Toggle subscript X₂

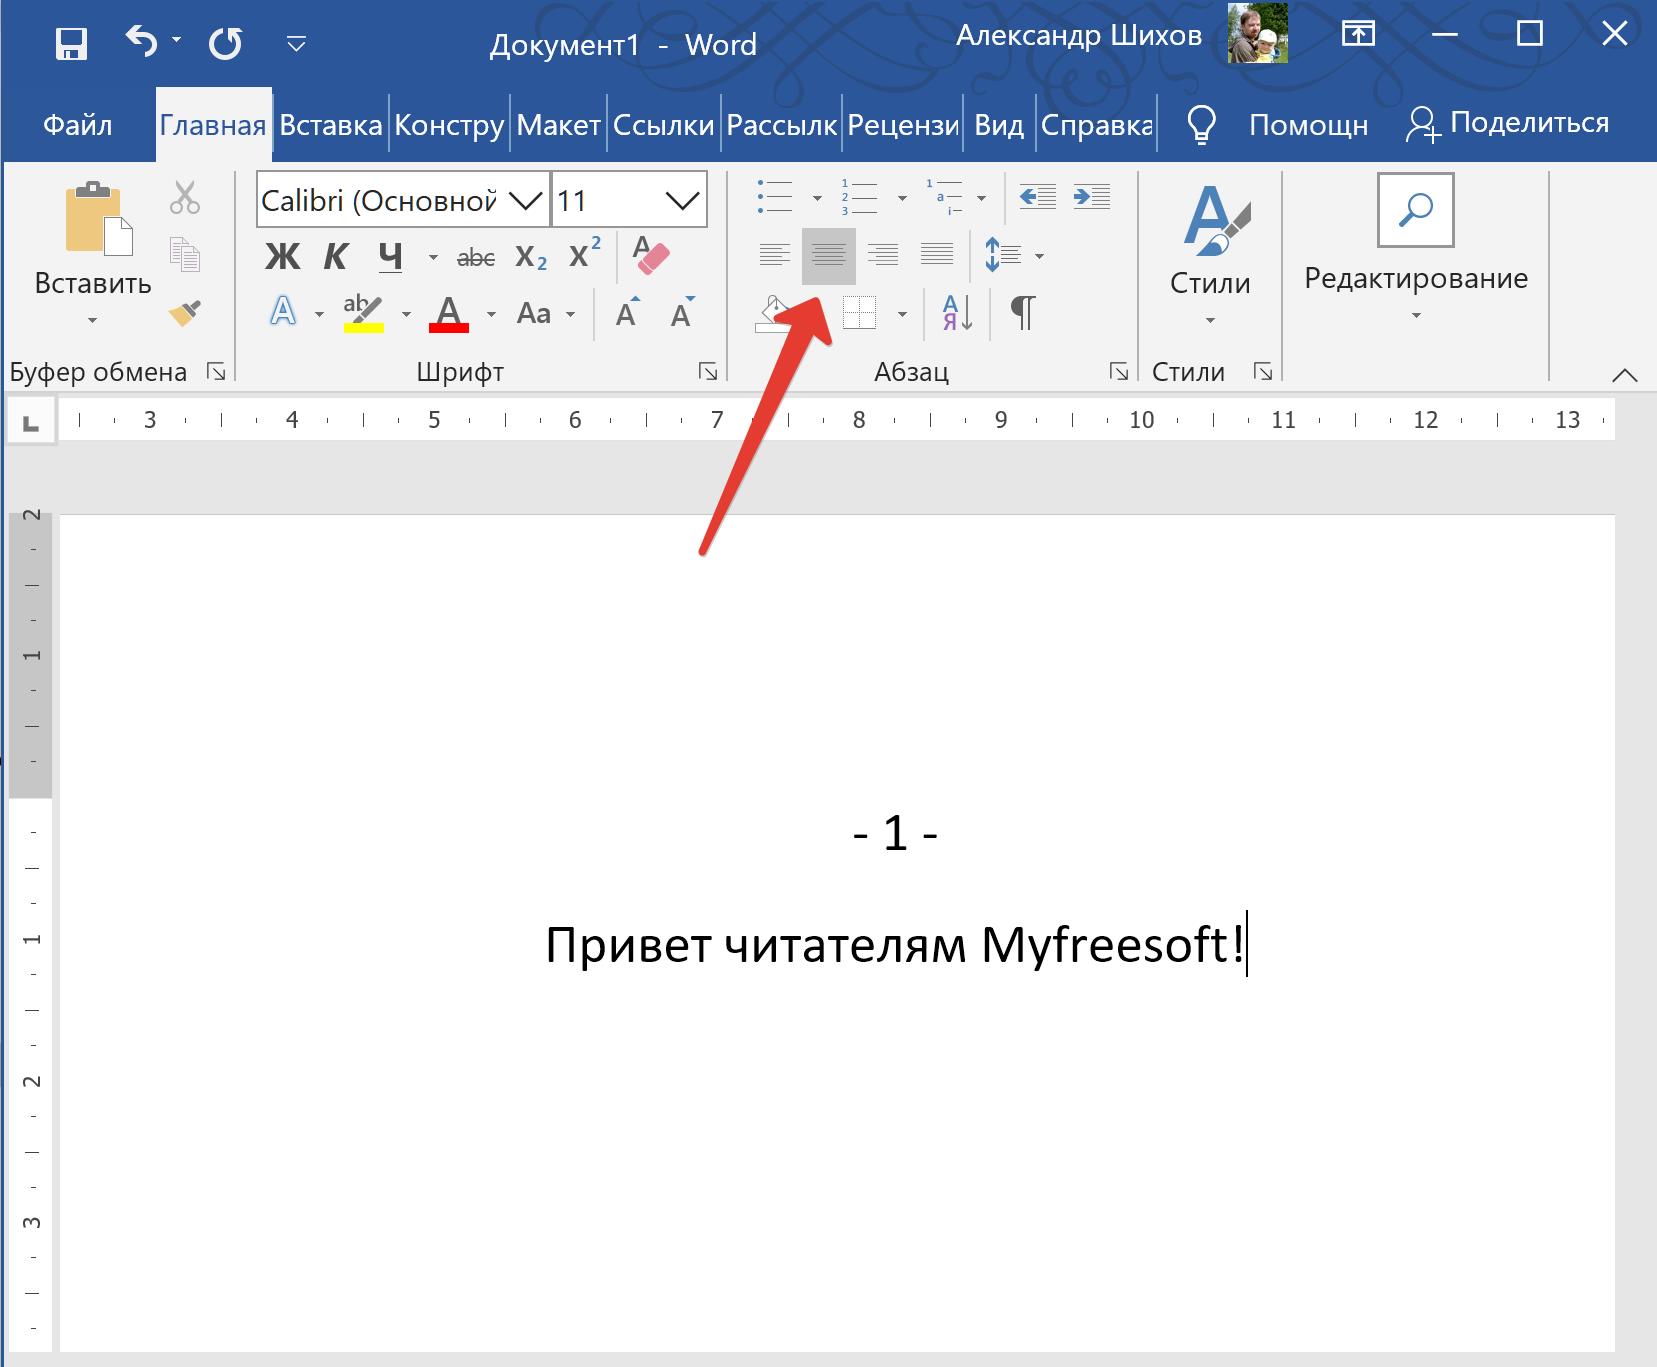[x=531, y=258]
